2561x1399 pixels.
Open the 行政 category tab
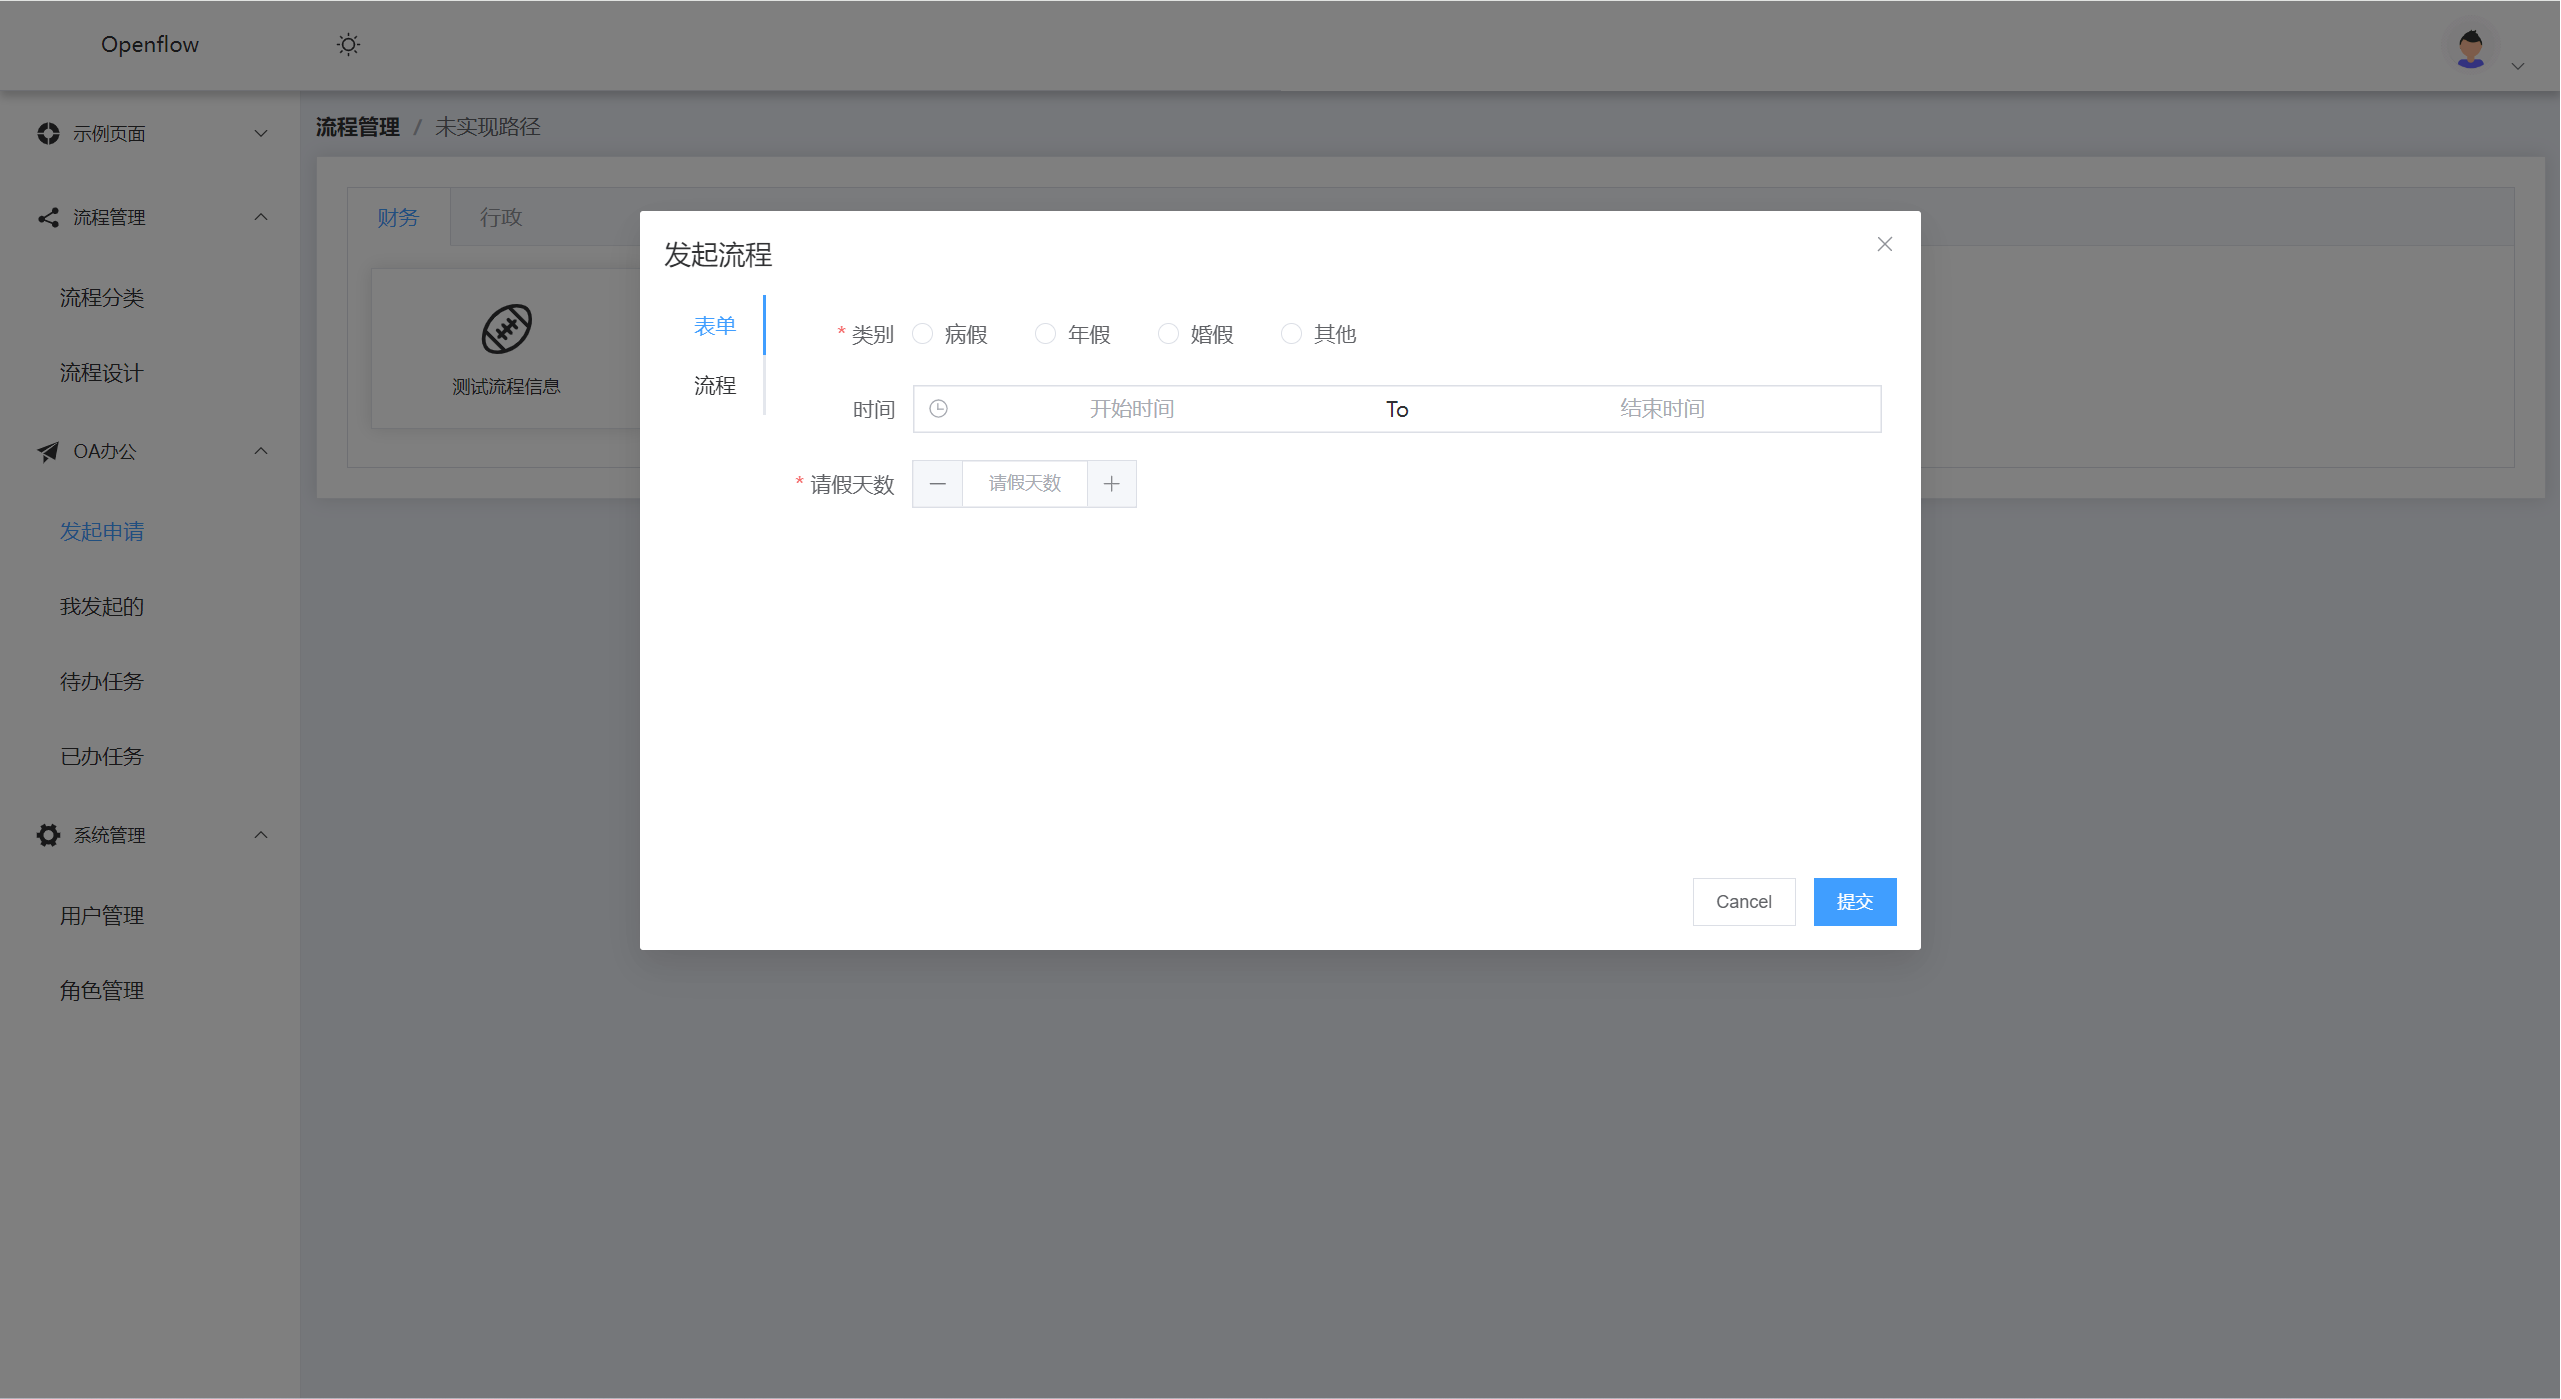click(501, 217)
